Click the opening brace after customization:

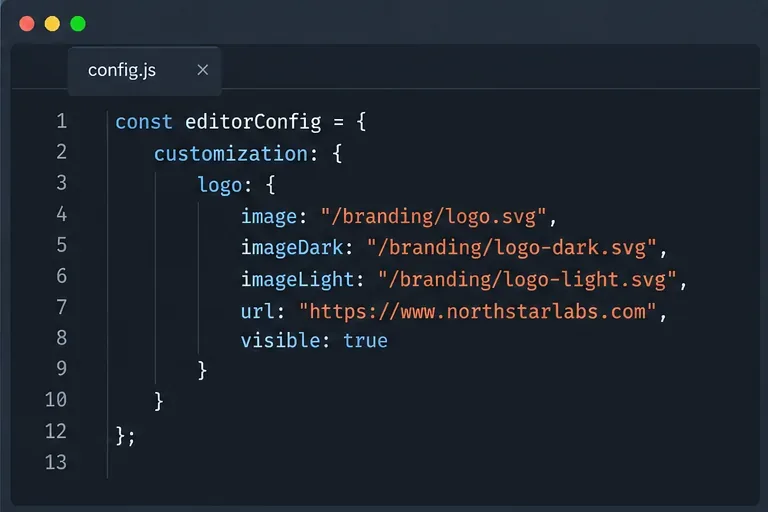tap(337, 153)
